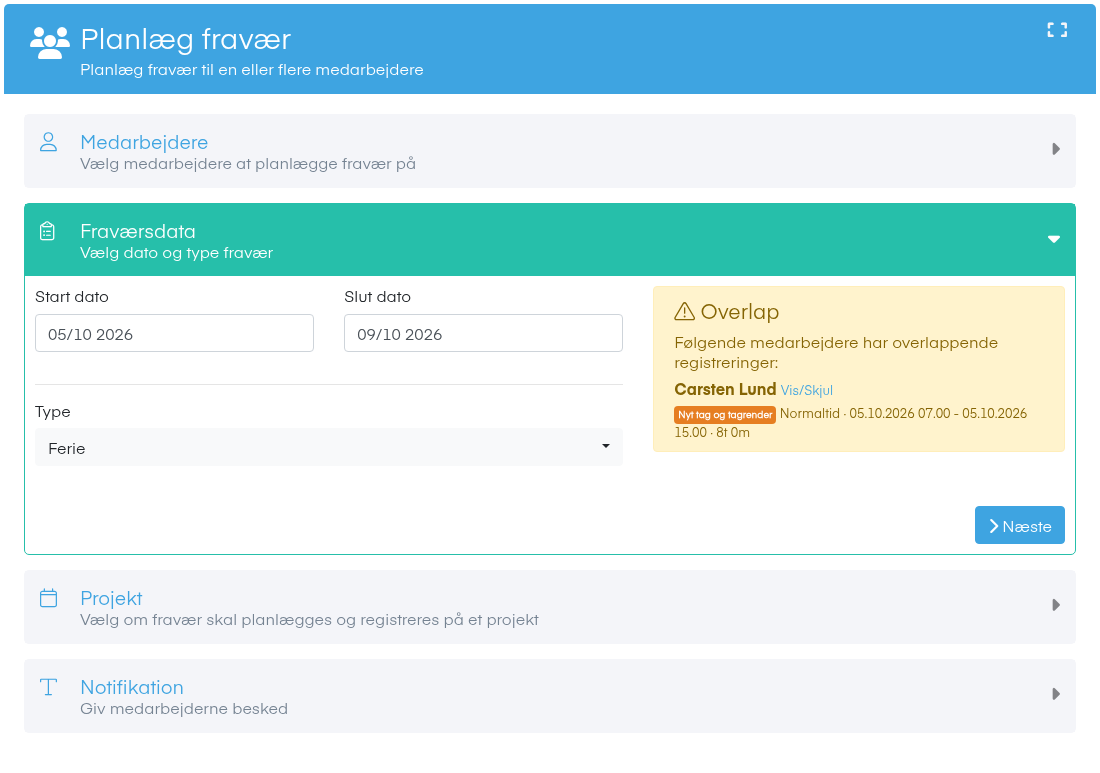Click the Nyt tag og tagrender tag
Image resolution: width=1100 pixels, height=773 pixels.
[x=725, y=415]
